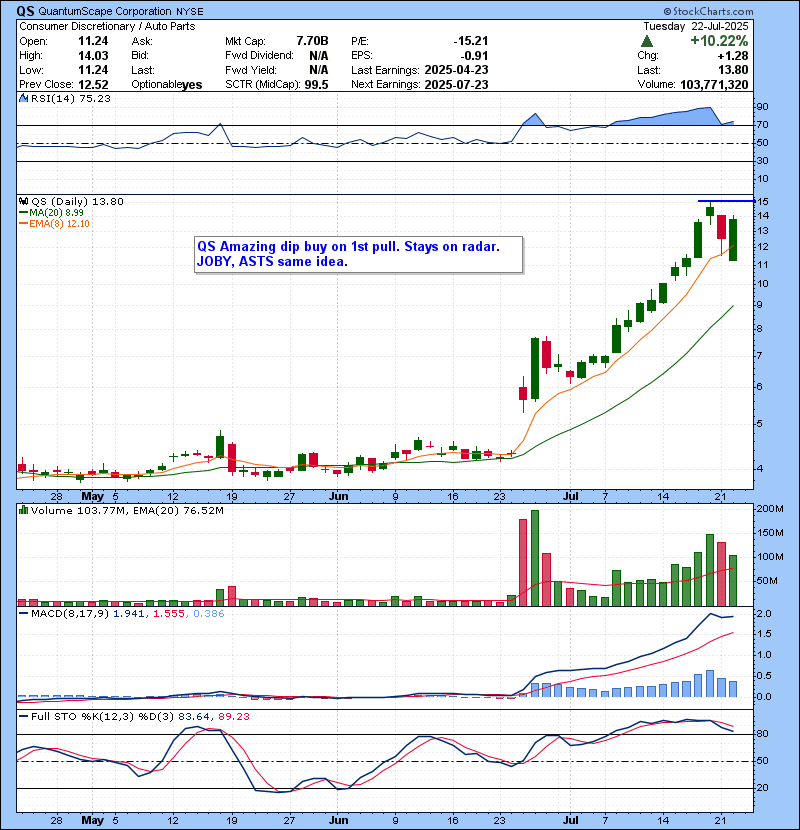Click the P/E value -15.21

pos(471,41)
